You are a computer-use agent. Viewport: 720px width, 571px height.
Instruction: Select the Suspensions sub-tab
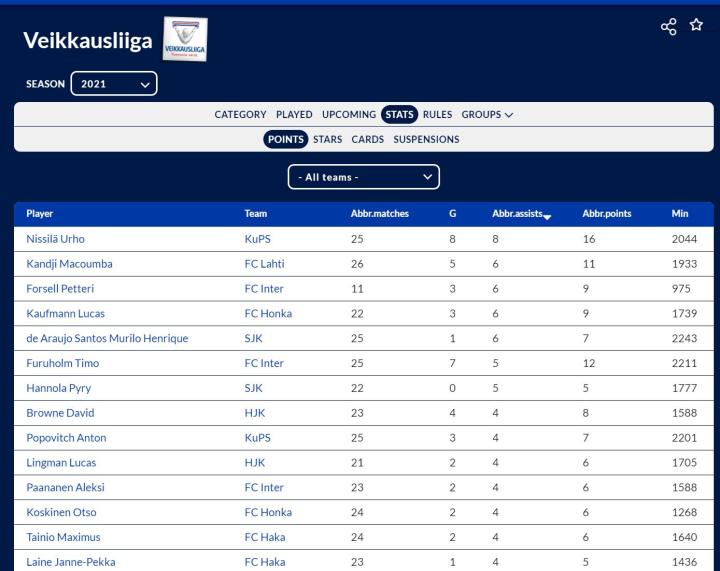(x=426, y=139)
